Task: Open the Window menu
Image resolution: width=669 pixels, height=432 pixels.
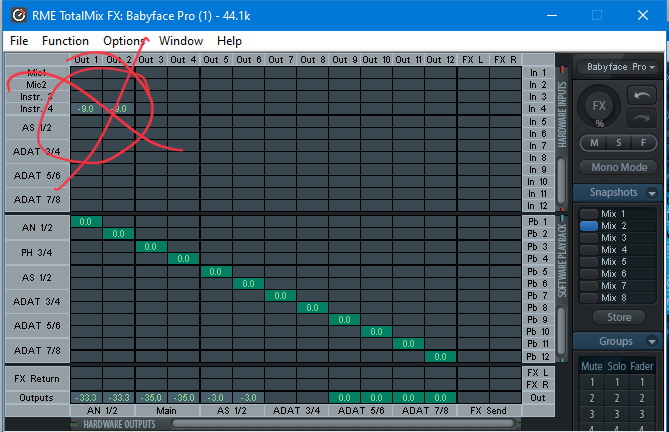Action: point(181,41)
